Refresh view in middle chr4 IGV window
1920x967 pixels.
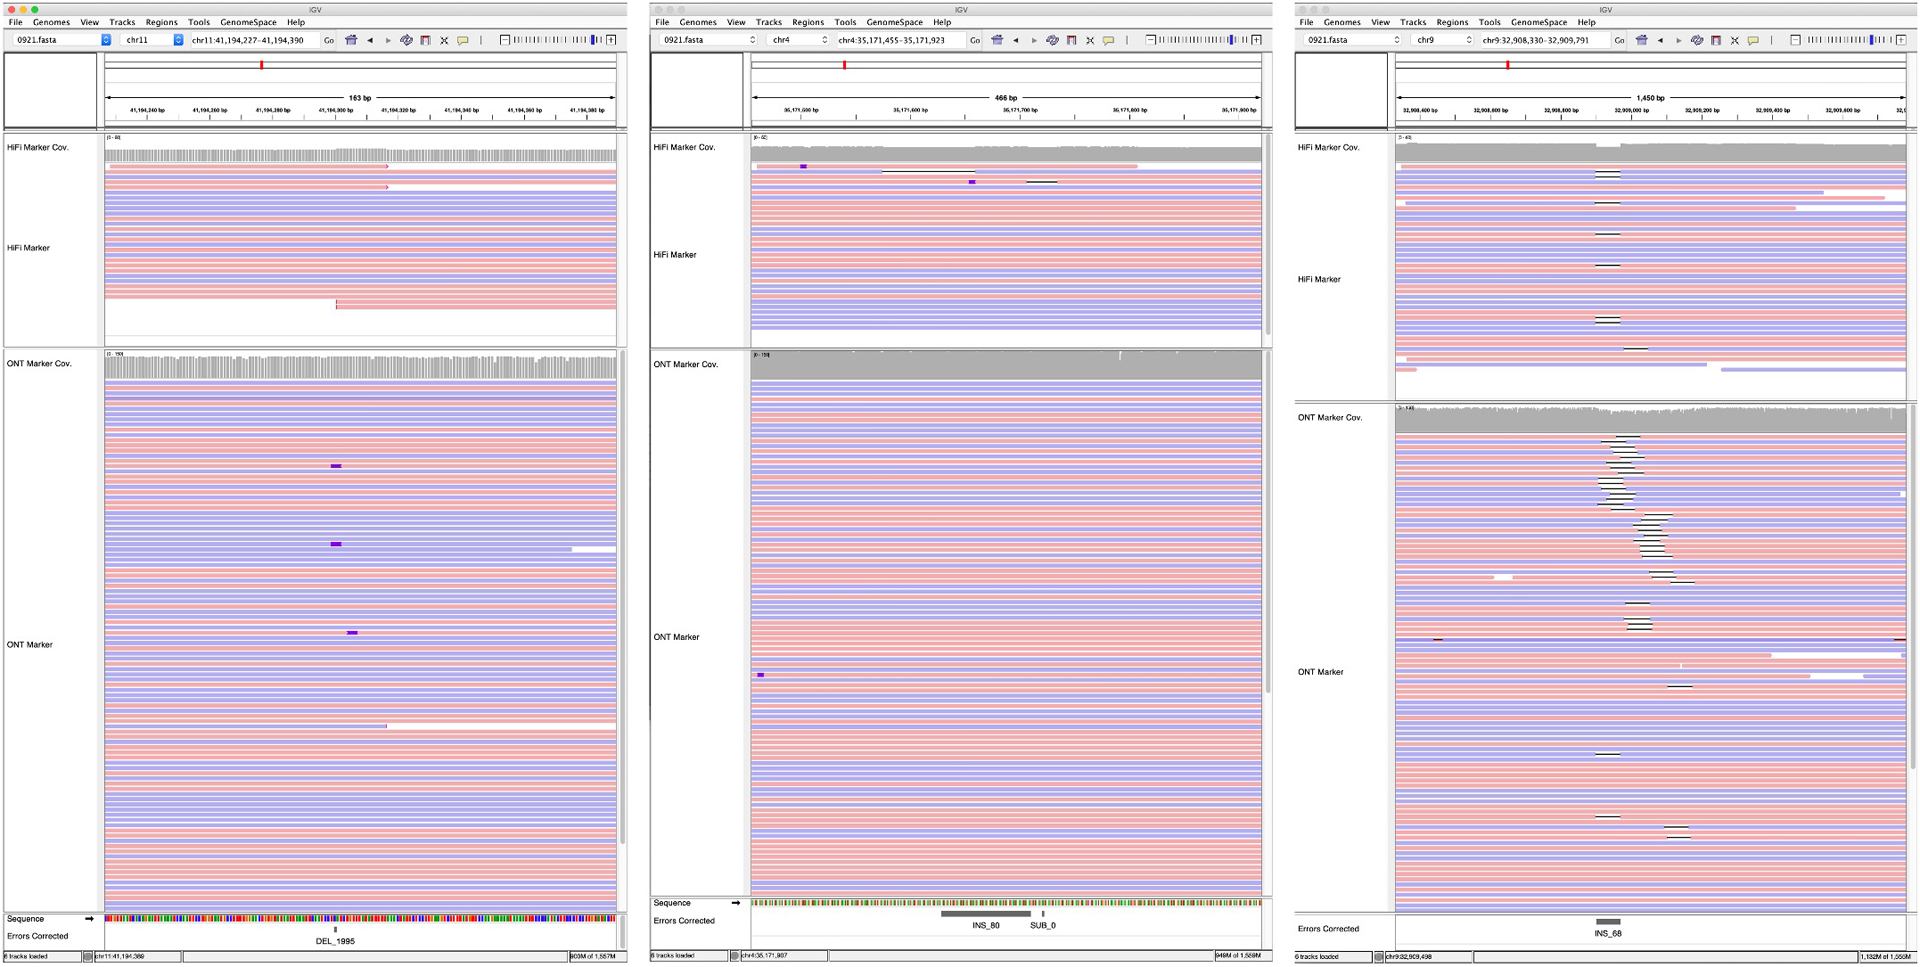1052,40
